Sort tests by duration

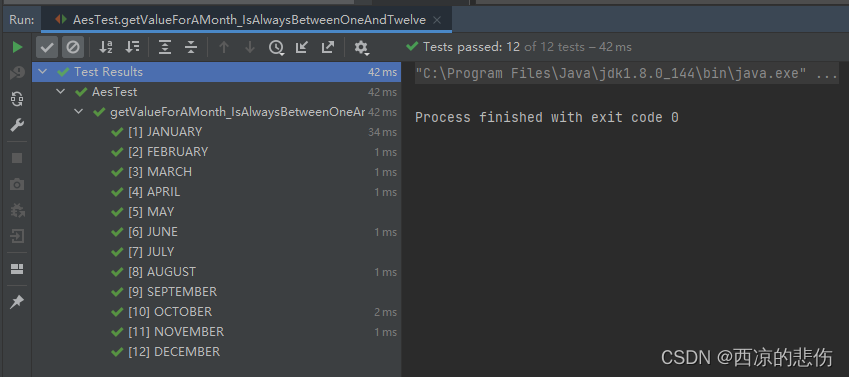pyautogui.click(x=133, y=47)
